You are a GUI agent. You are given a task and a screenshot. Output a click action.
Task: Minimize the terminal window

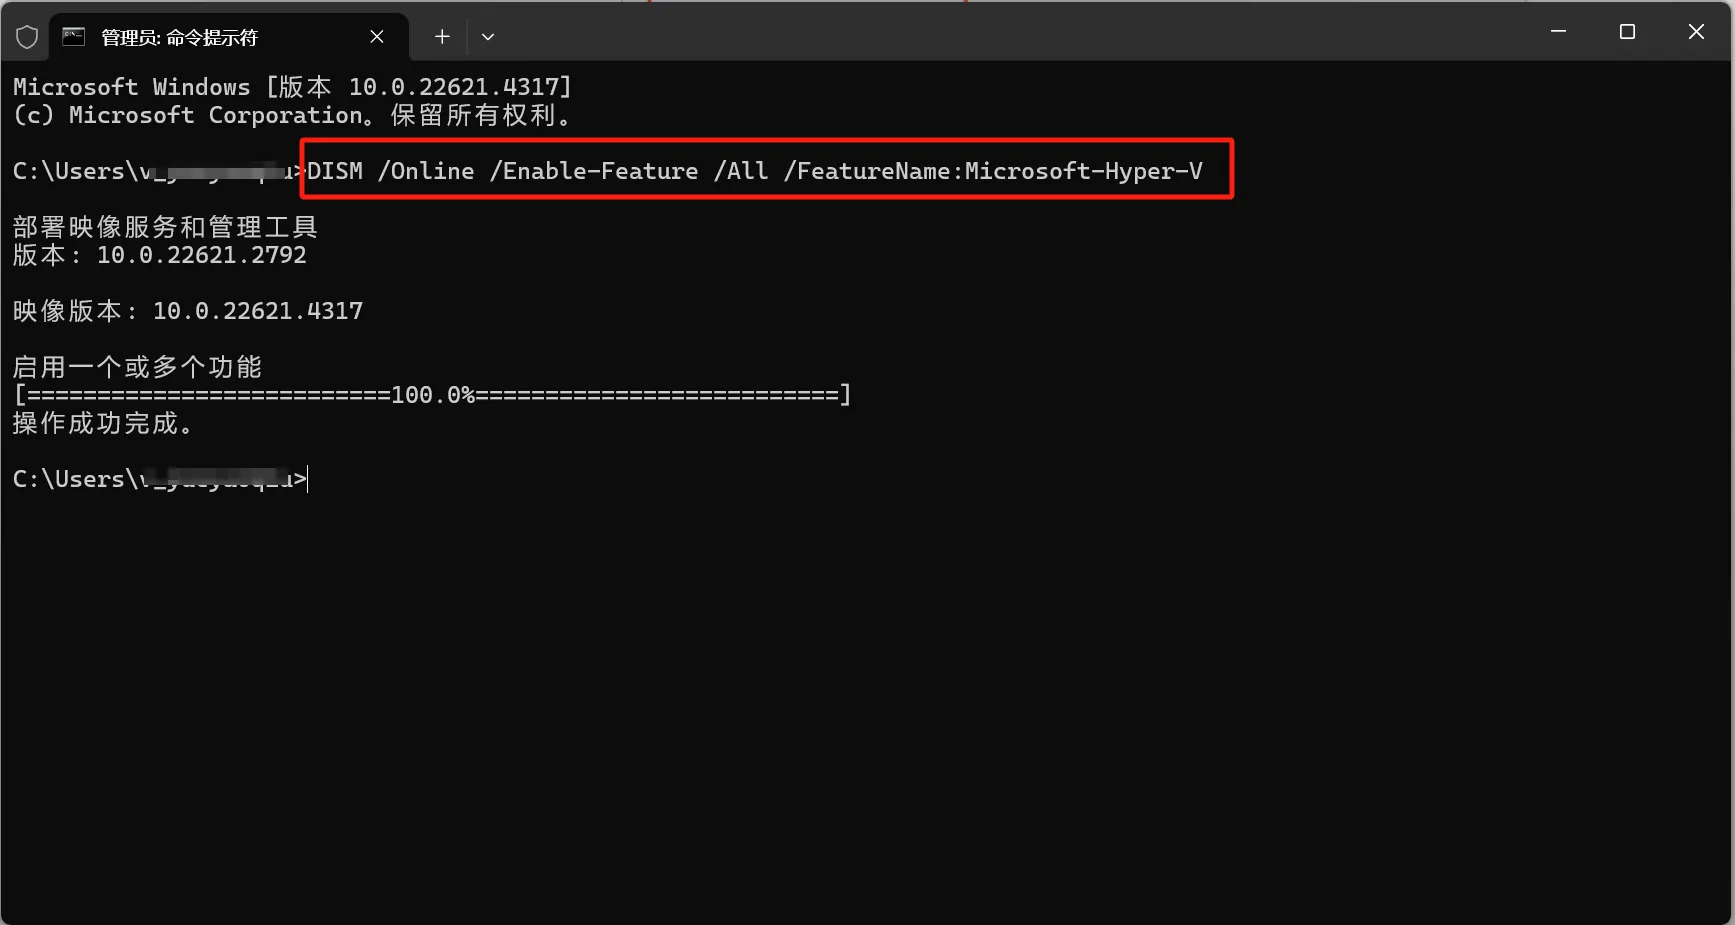tap(1558, 32)
